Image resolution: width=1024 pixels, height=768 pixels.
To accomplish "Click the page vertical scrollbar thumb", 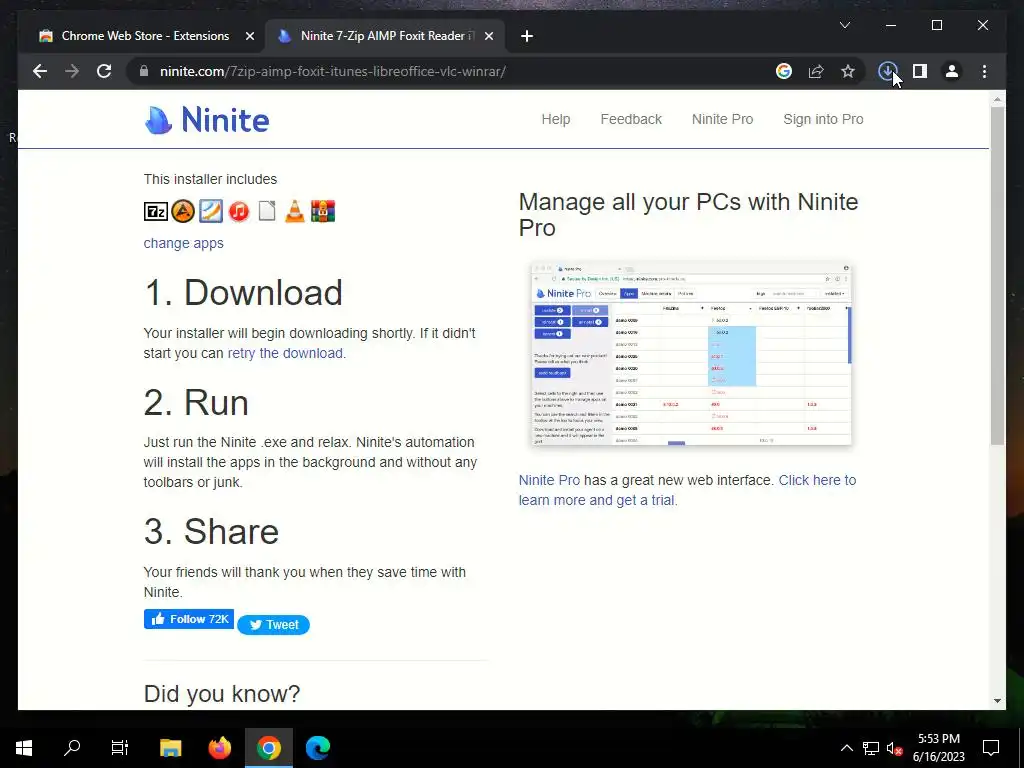I will [997, 276].
